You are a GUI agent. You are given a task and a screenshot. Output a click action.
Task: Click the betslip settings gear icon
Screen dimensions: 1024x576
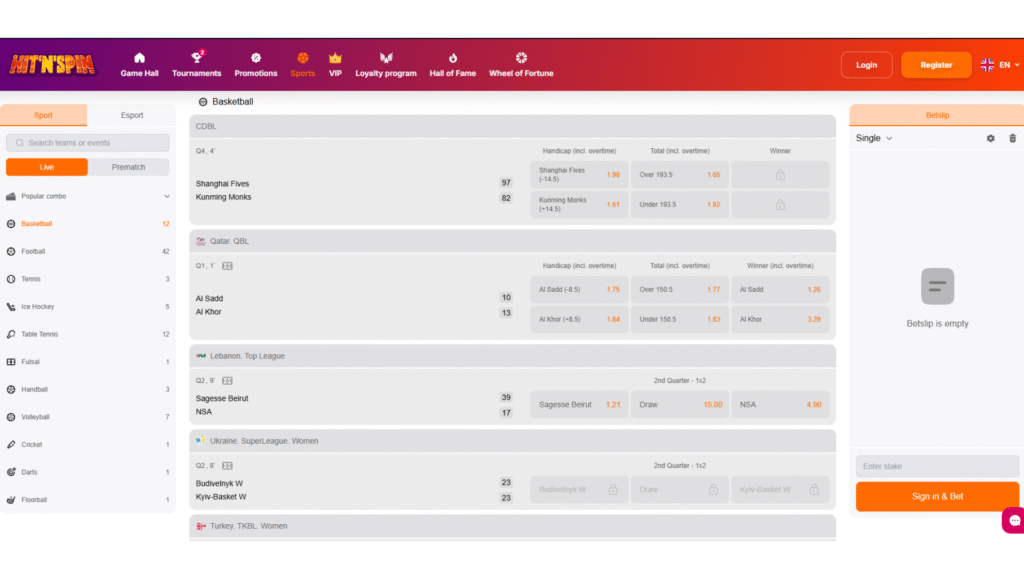click(990, 139)
